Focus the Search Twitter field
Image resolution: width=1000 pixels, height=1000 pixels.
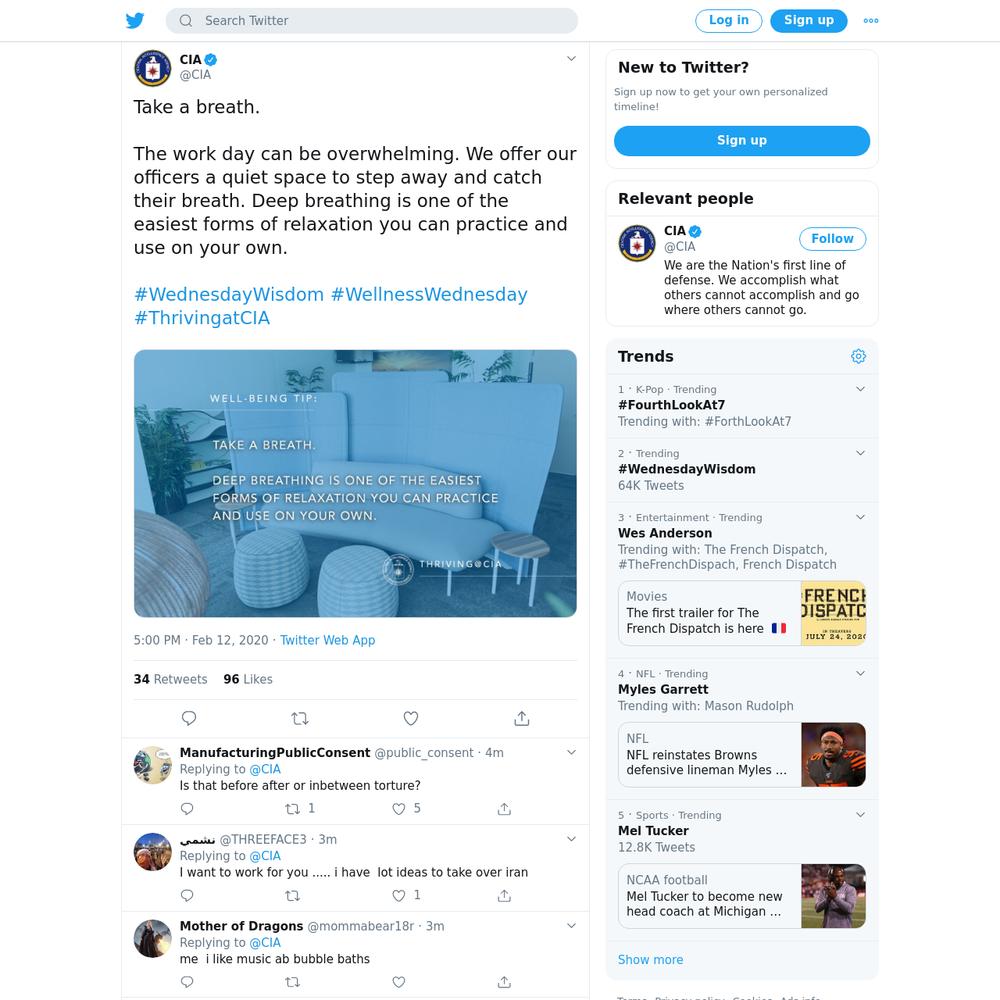tap(372, 20)
